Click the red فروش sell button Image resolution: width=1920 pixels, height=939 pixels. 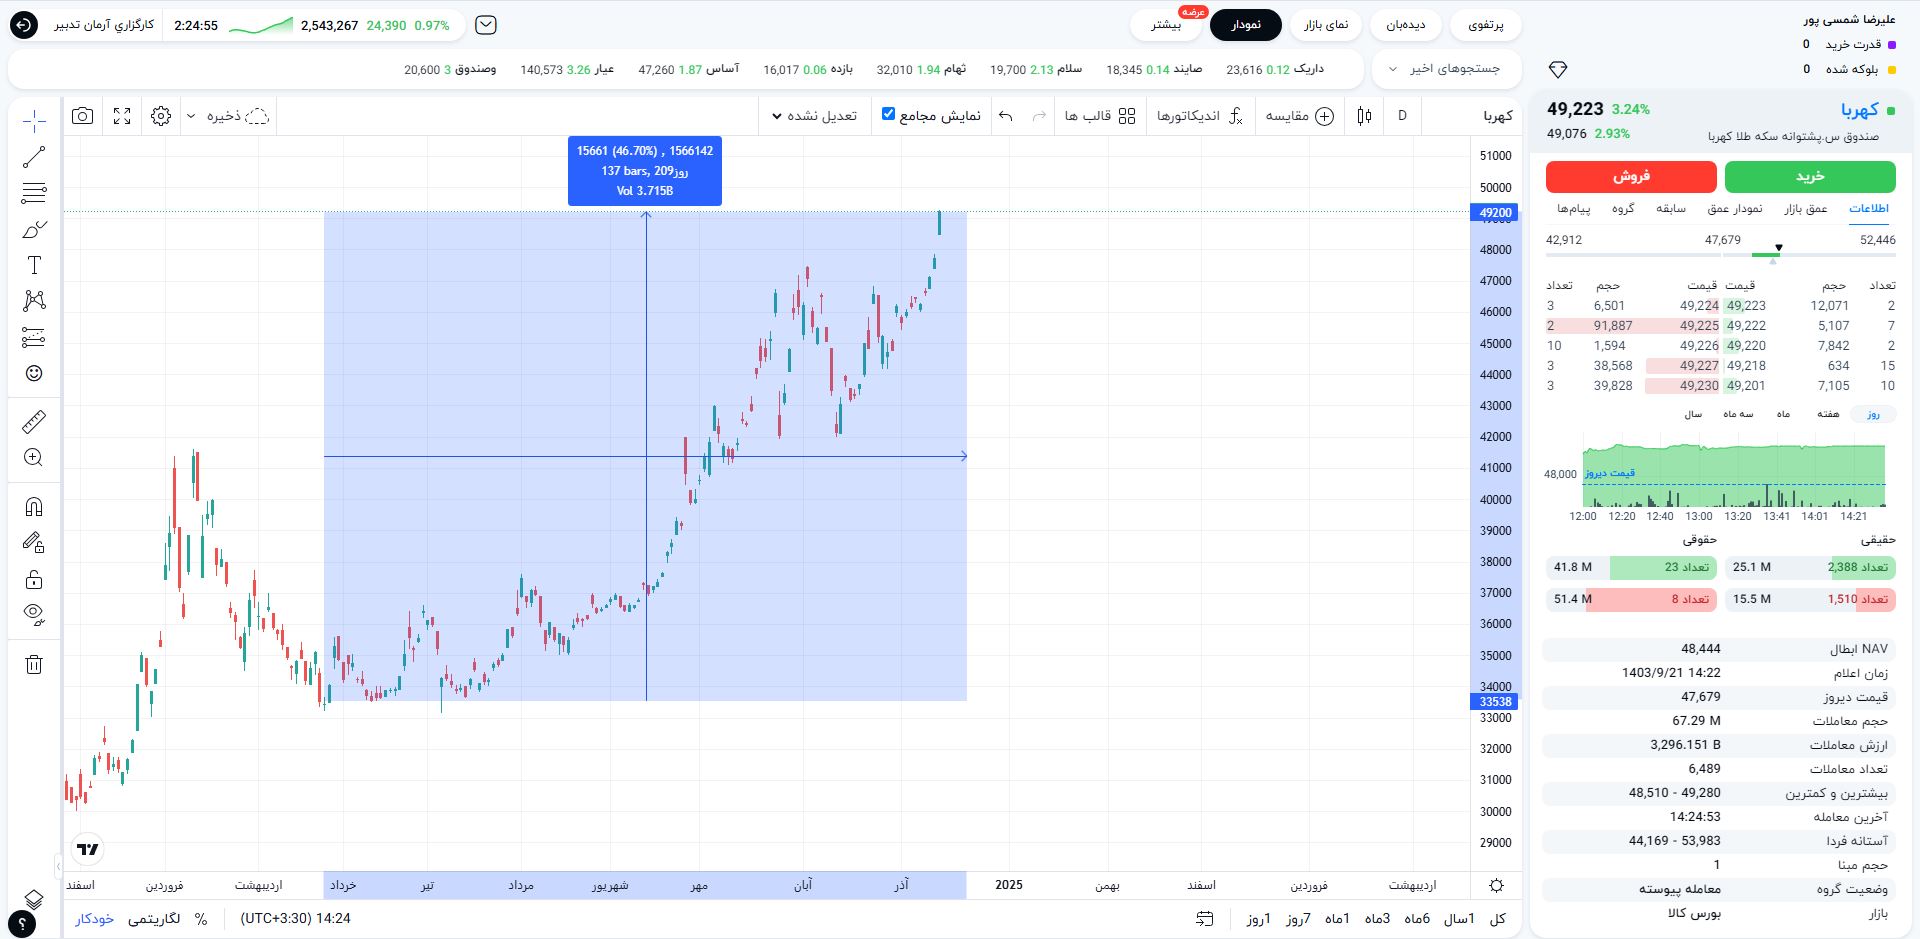click(1631, 176)
